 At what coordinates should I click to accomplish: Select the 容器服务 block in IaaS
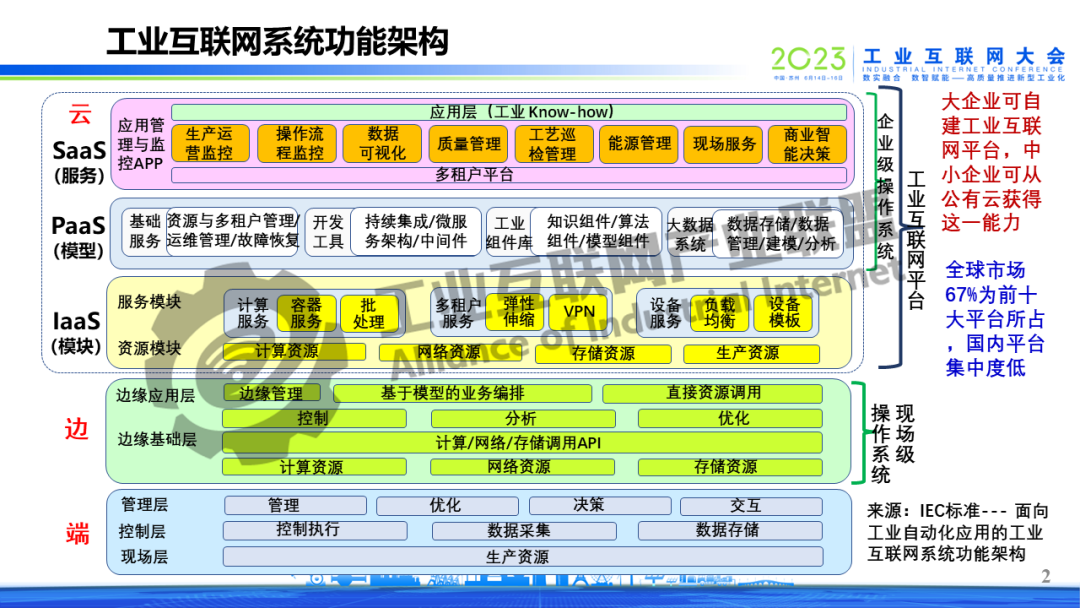[x=305, y=313]
